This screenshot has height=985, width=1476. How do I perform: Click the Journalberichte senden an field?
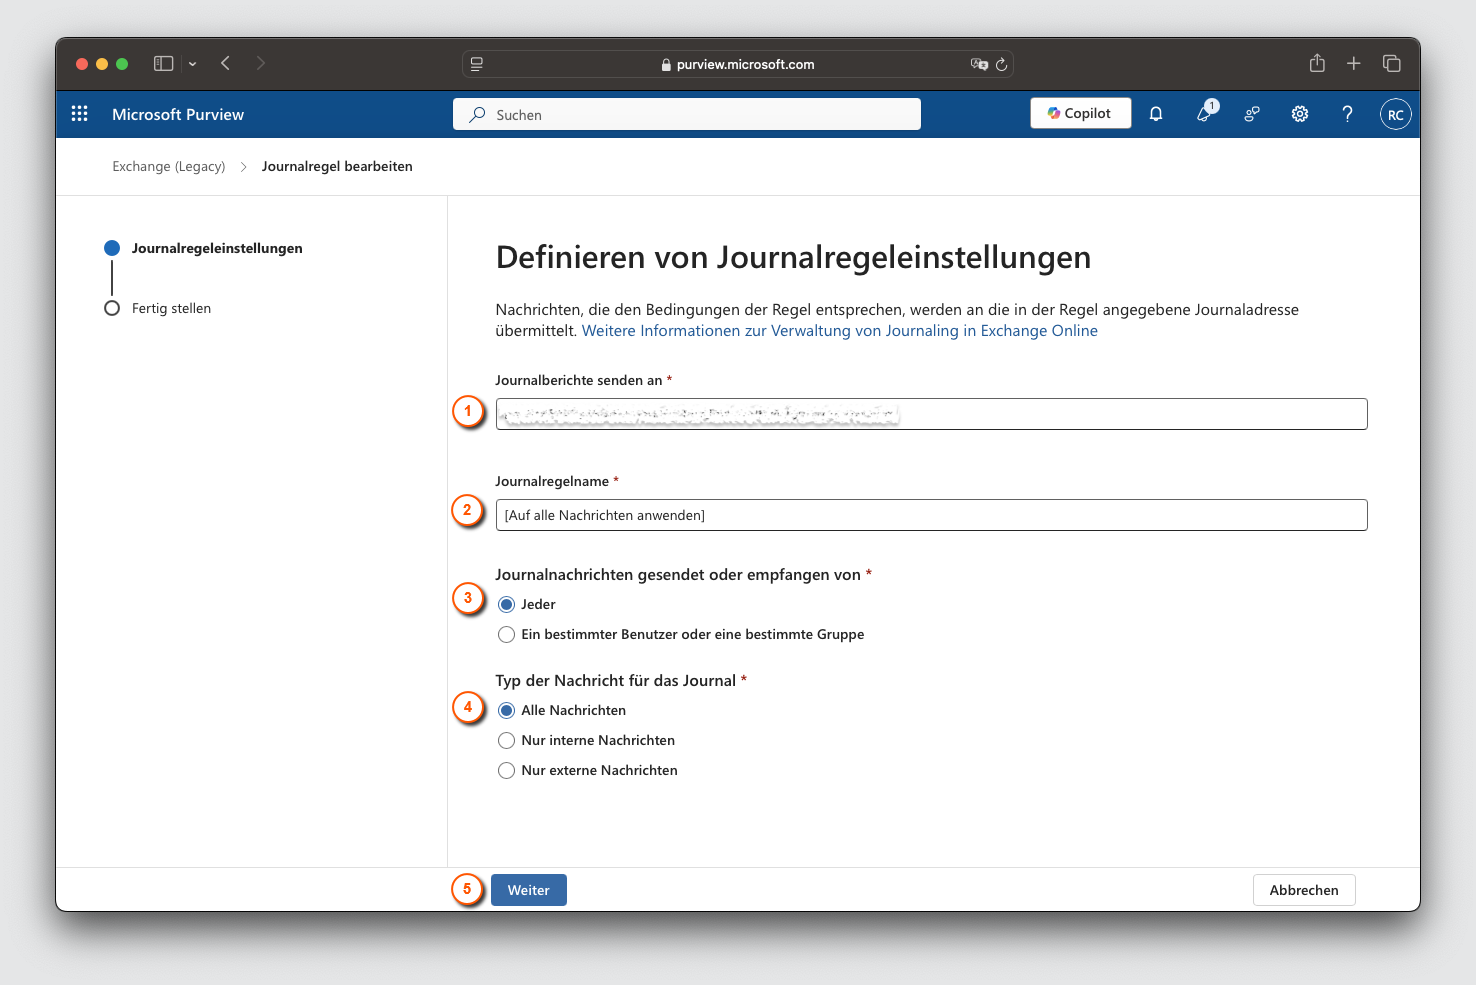(931, 414)
